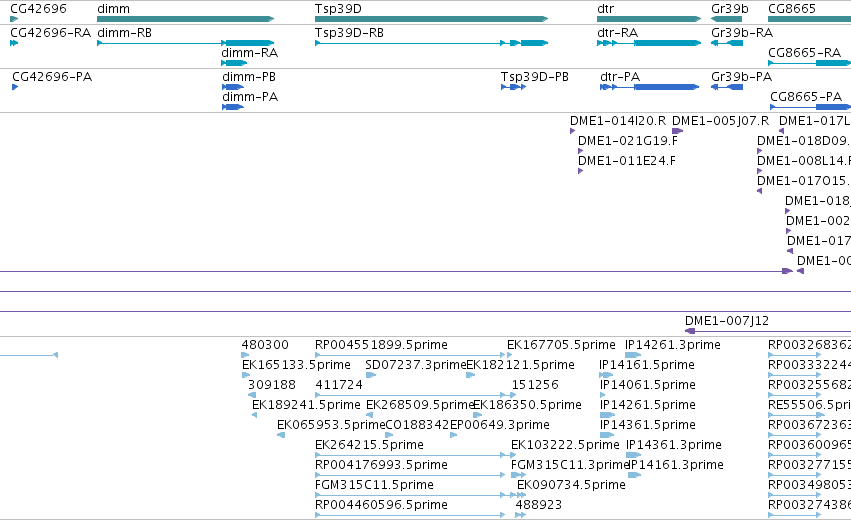Select the dimm-PB protein feature

click(x=233, y=87)
